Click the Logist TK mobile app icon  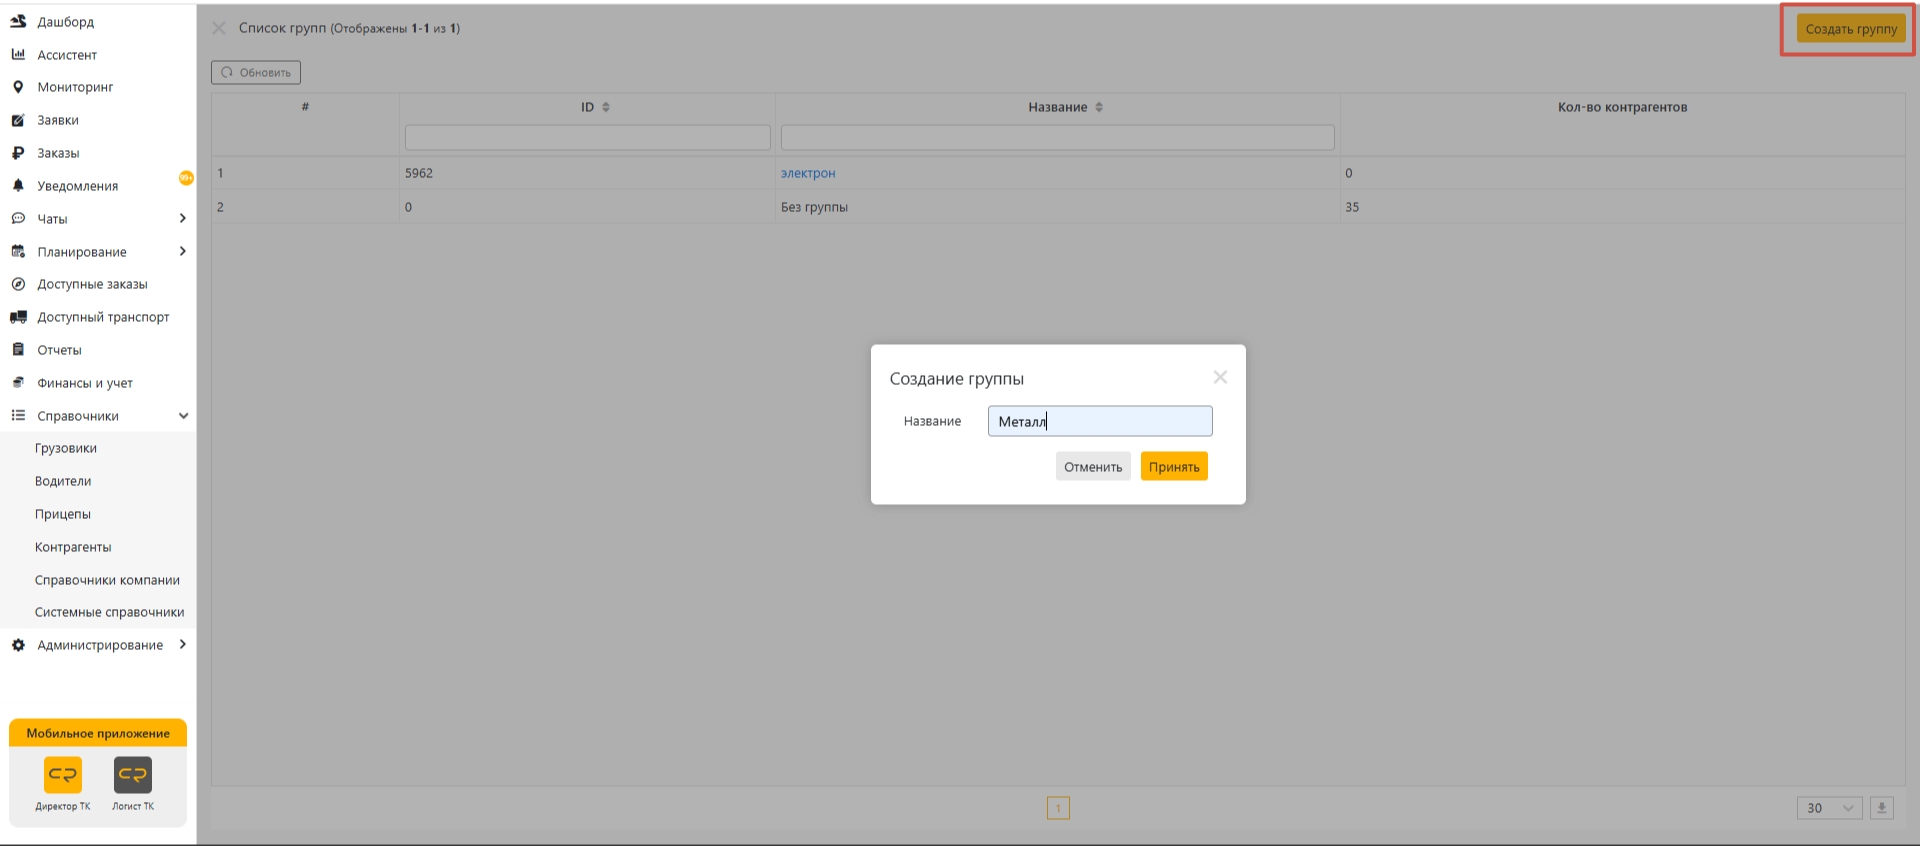(133, 775)
